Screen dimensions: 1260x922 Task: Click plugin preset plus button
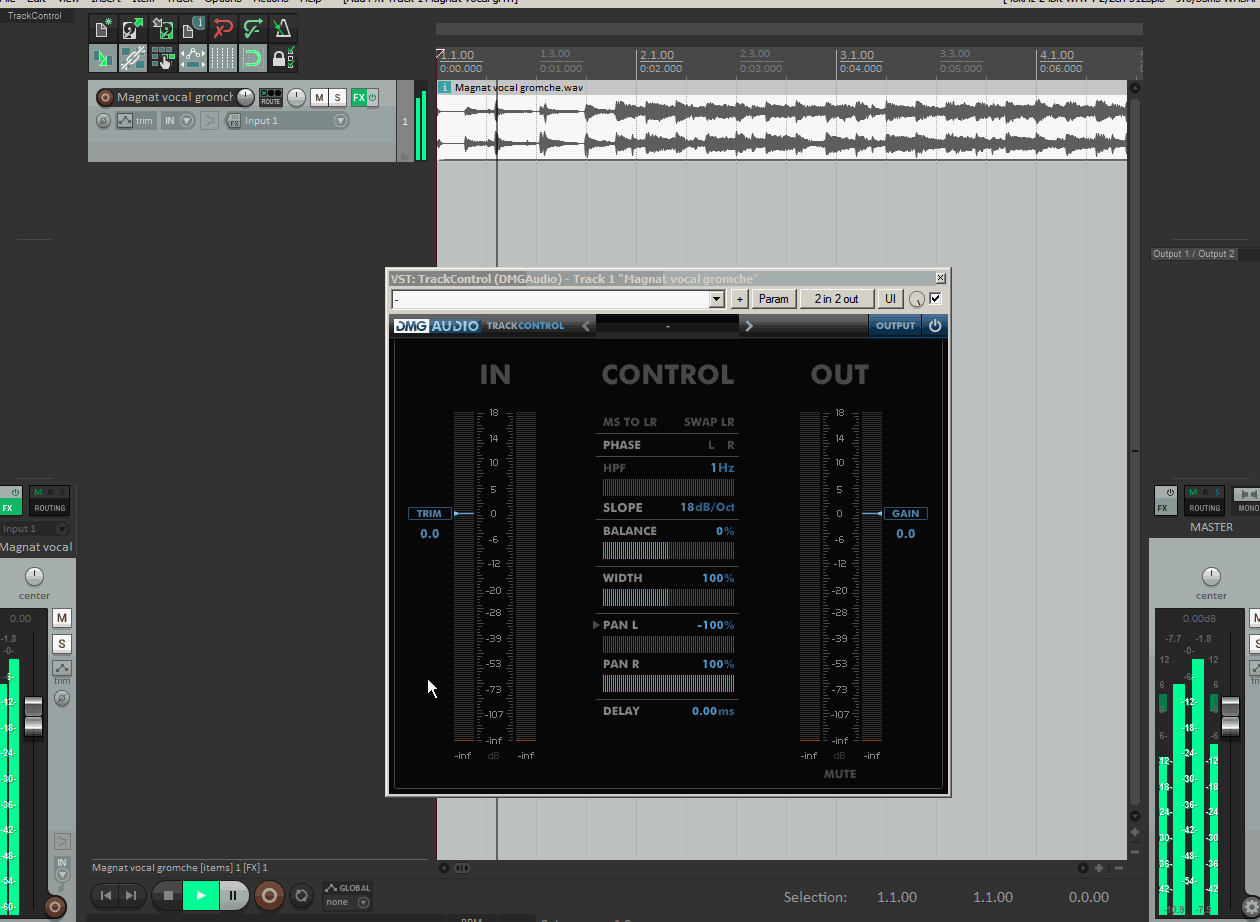[x=740, y=299]
